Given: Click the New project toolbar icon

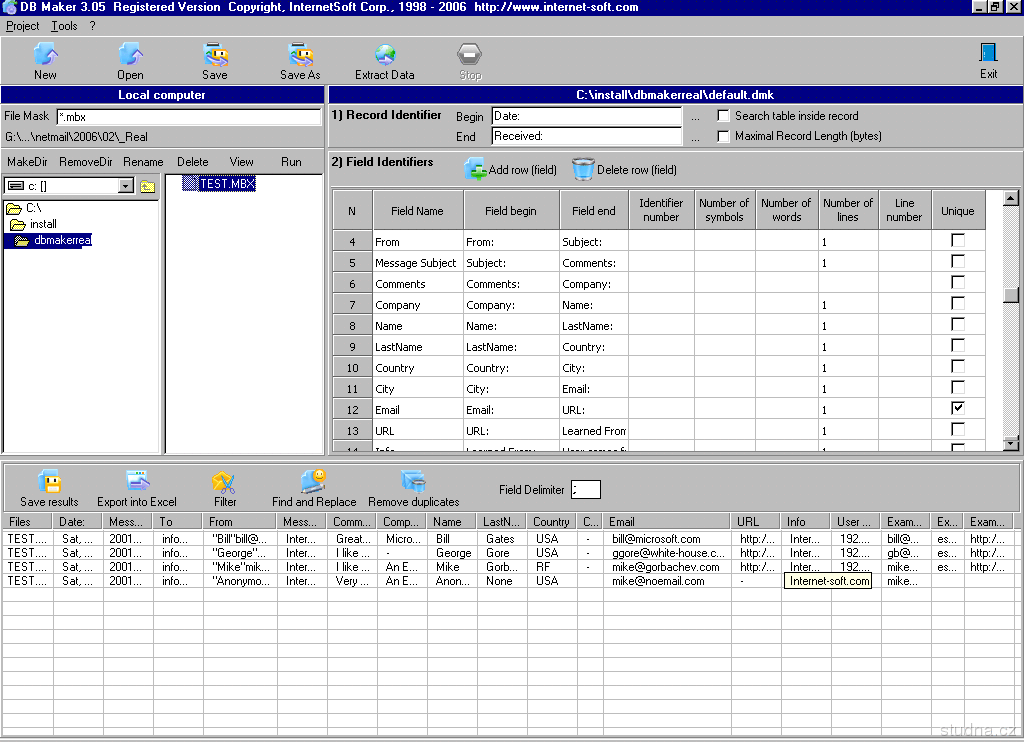Looking at the screenshot, I should 45,55.
